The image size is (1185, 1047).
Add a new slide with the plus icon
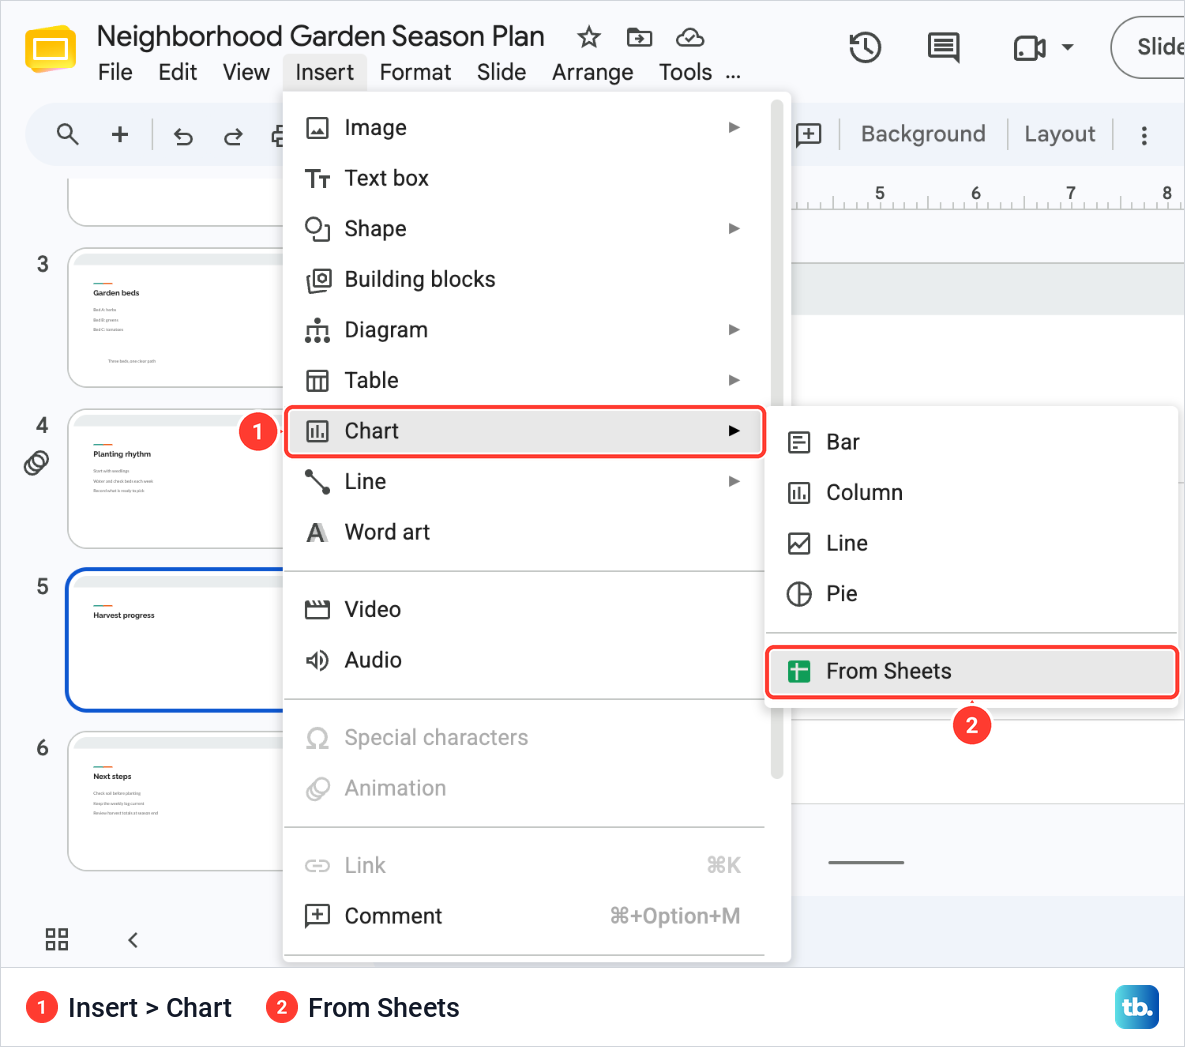coord(119,135)
